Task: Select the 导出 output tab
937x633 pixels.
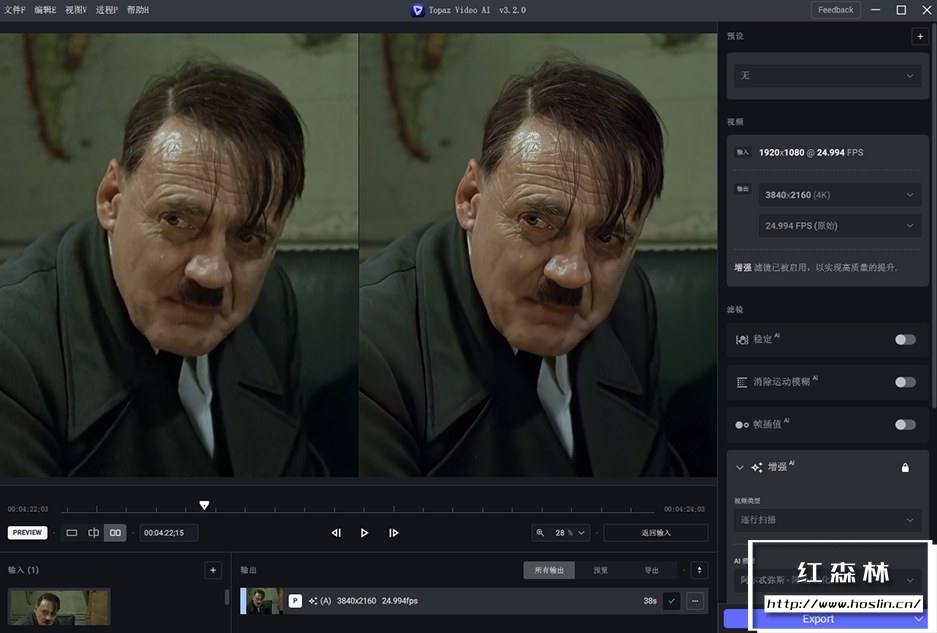Action: pos(651,570)
